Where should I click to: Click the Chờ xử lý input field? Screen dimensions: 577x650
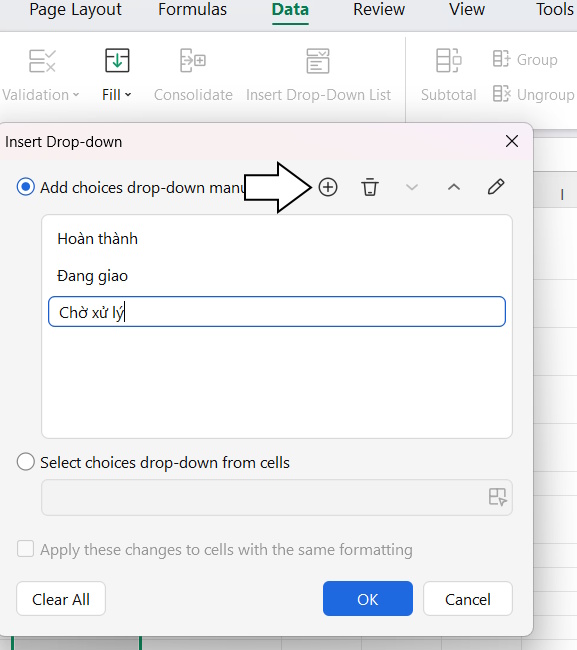276,312
